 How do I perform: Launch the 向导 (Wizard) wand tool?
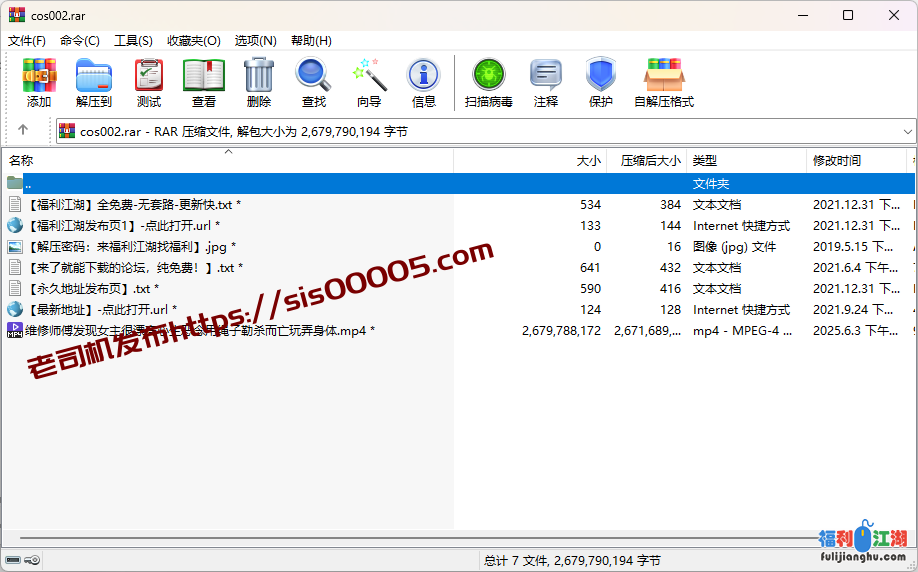point(369,75)
